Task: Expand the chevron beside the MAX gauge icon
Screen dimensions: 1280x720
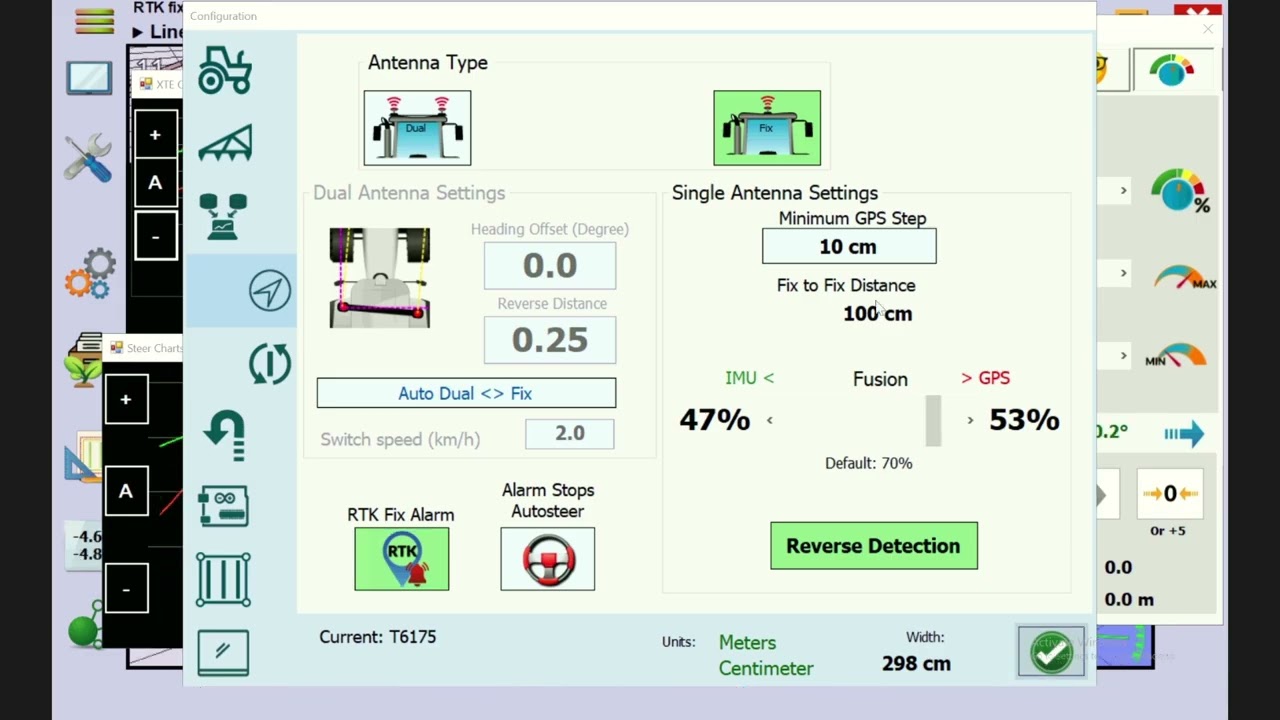Action: tap(1123, 273)
